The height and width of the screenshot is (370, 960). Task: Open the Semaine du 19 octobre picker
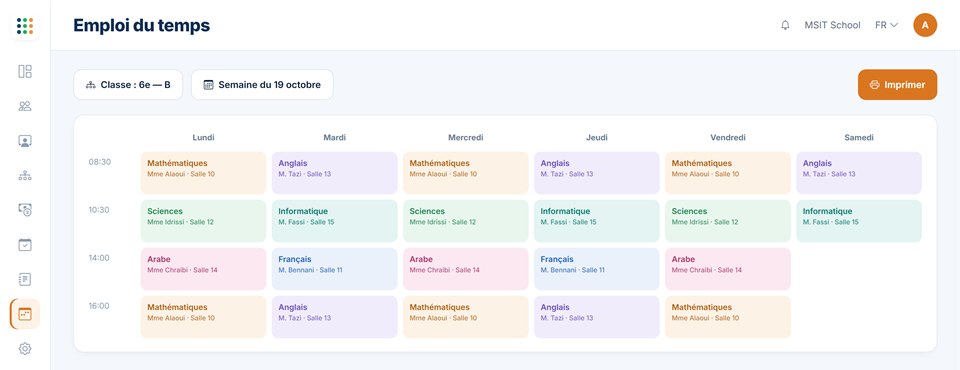262,85
